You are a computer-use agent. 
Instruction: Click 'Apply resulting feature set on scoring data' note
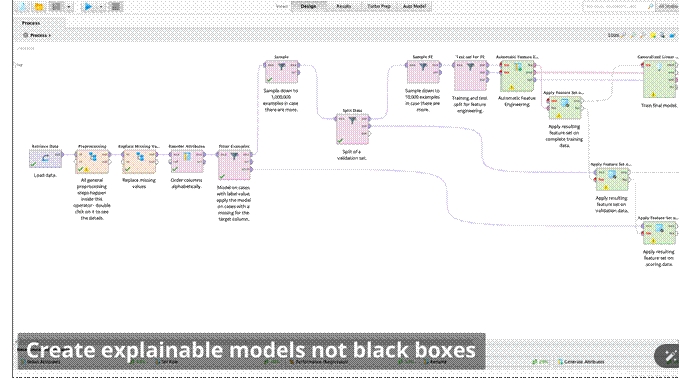pyautogui.click(x=658, y=258)
